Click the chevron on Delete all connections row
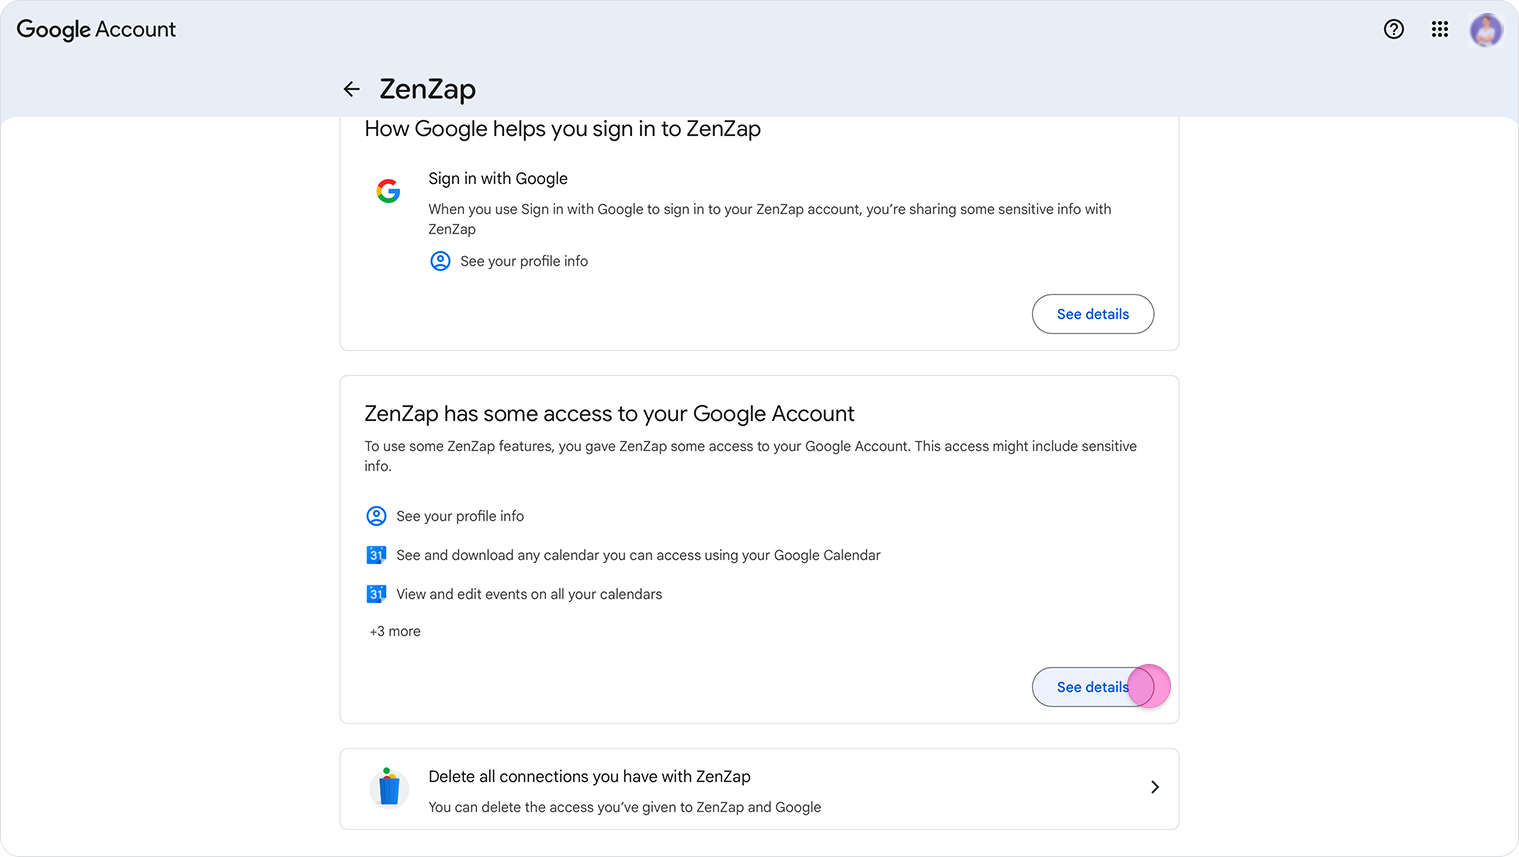This screenshot has height=857, width=1519. click(1154, 787)
